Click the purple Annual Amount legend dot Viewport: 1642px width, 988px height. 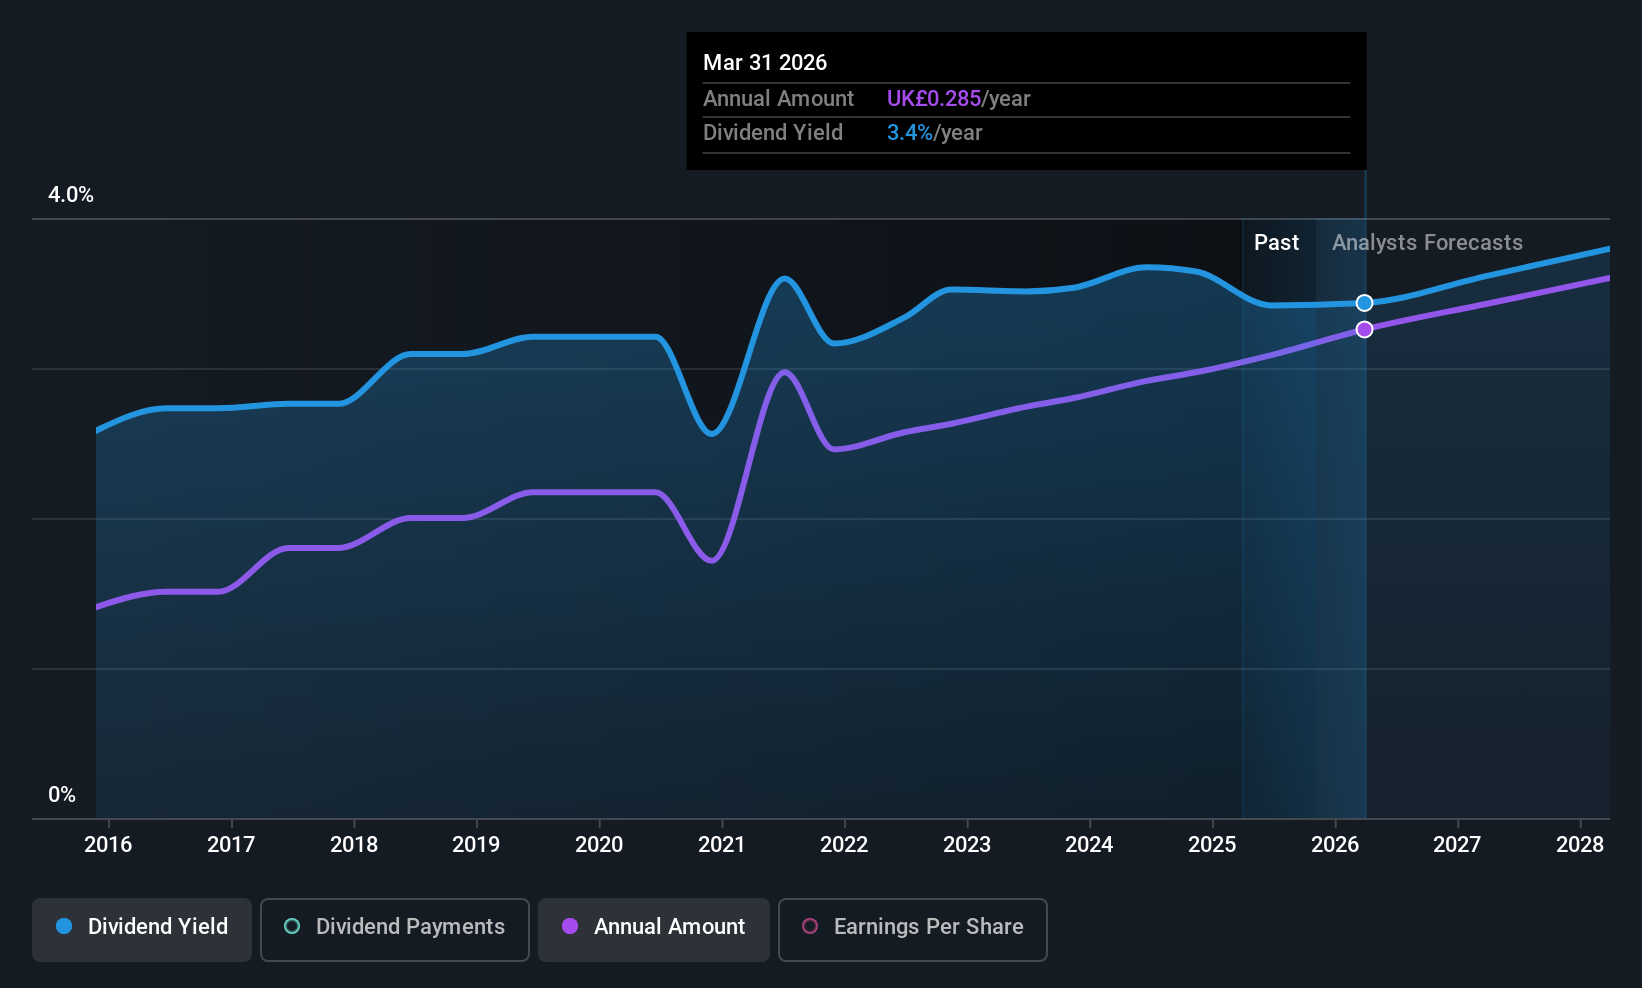570,927
